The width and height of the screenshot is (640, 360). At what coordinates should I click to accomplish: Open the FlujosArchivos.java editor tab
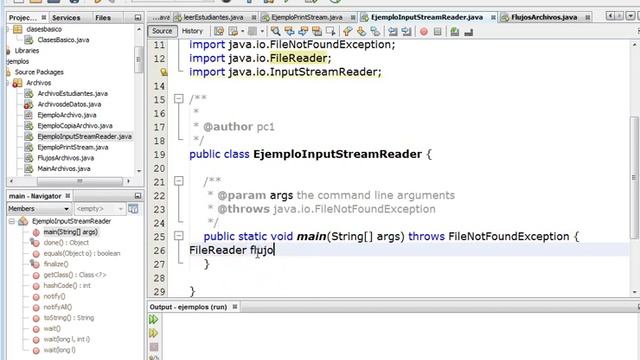[x=544, y=17]
